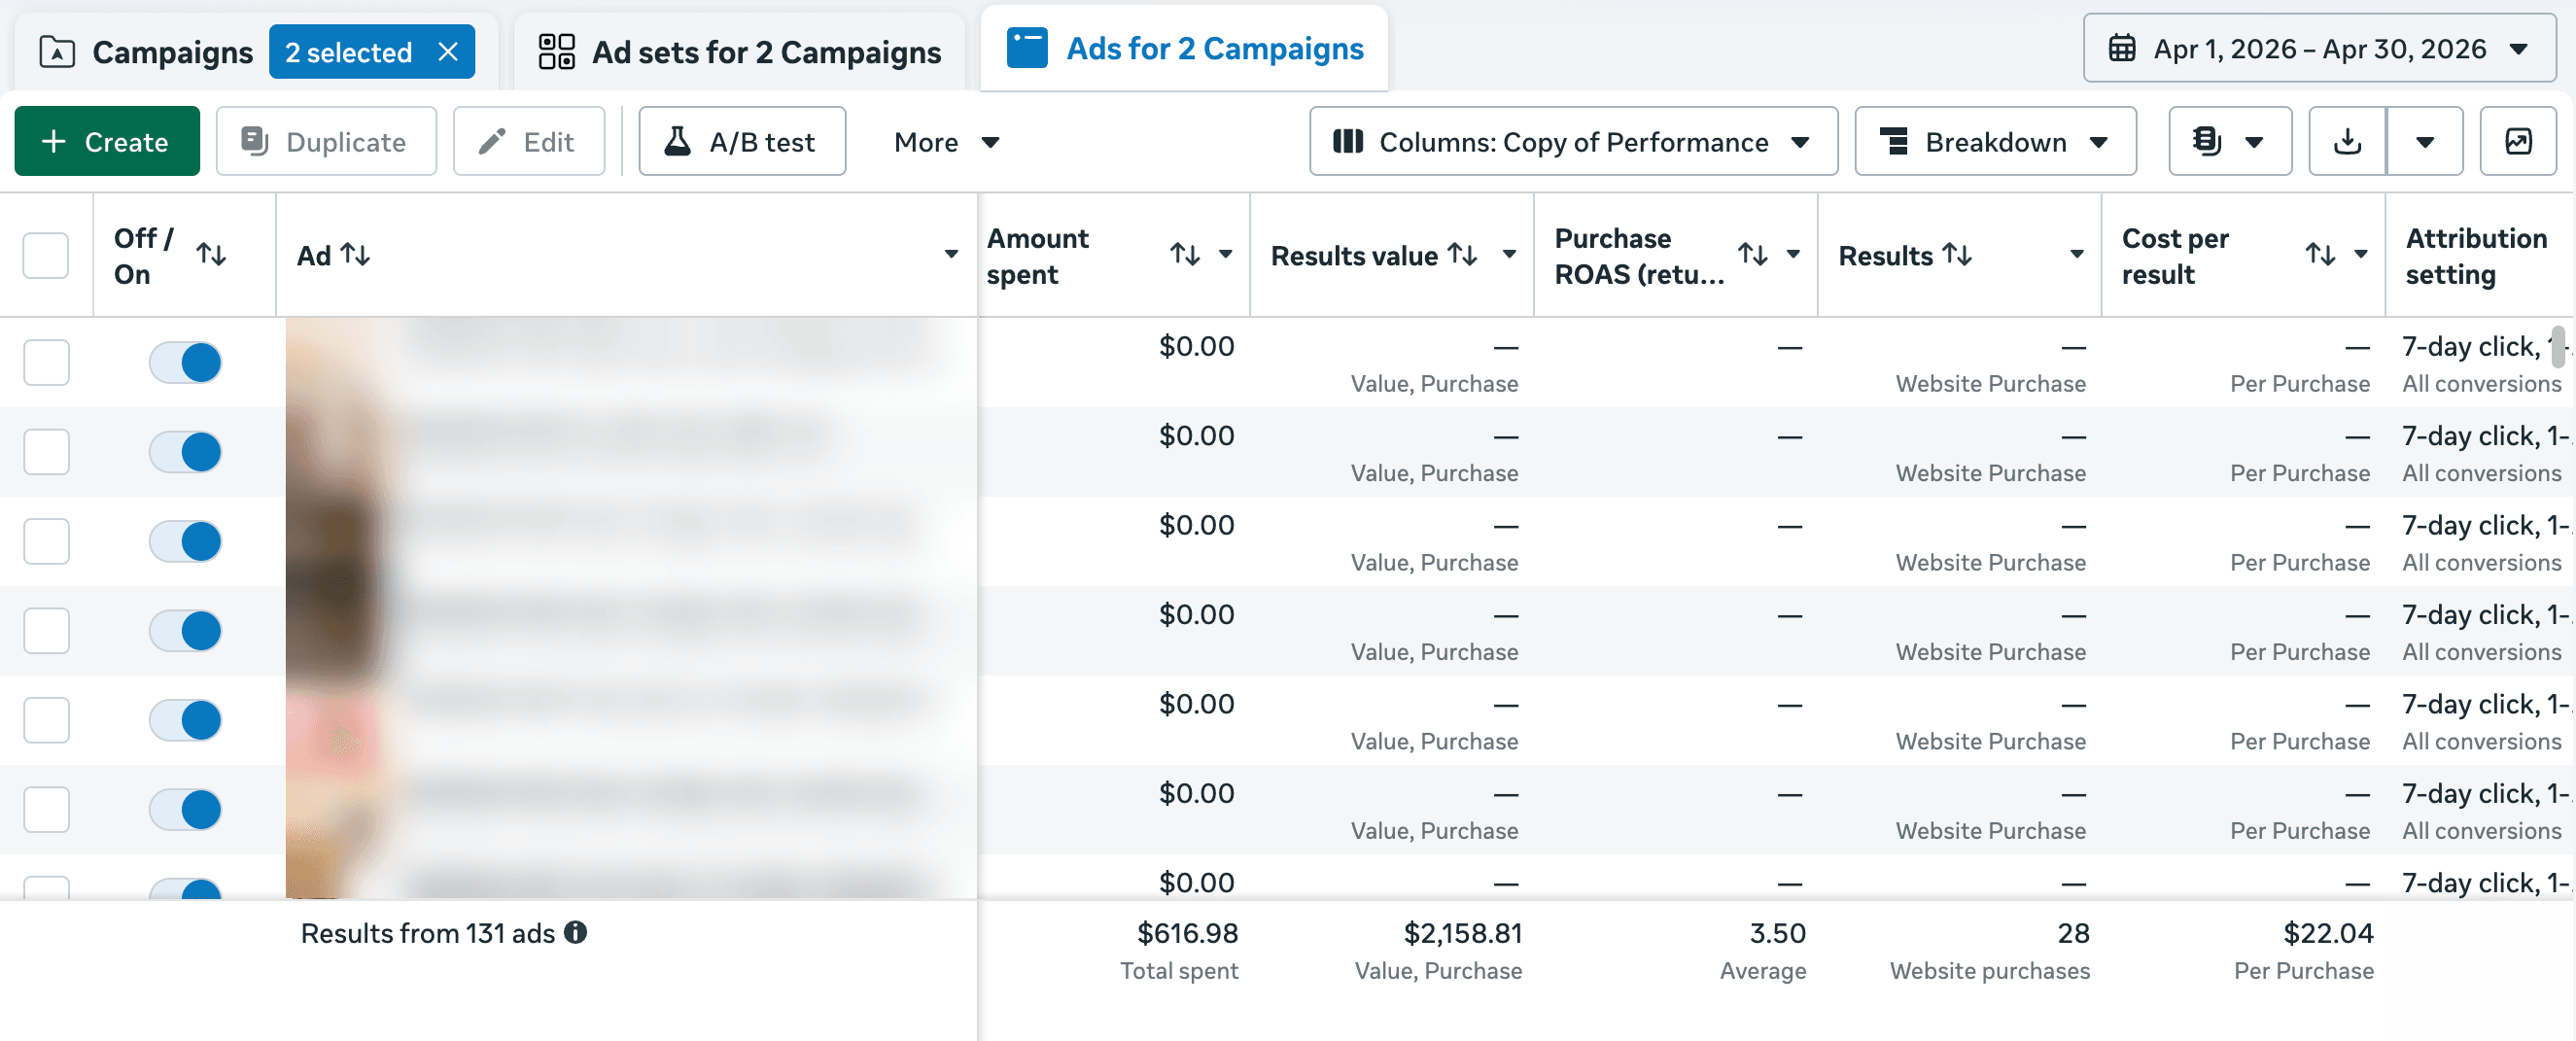The image size is (2576, 1041).
Task: Open the Breakdown dropdown
Action: point(1995,141)
